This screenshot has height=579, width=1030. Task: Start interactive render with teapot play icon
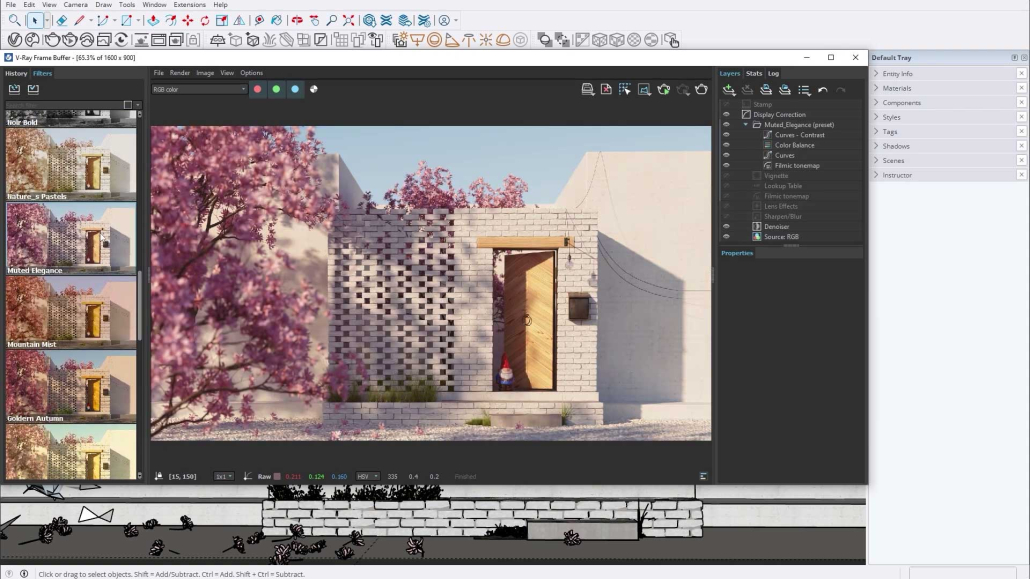click(664, 89)
